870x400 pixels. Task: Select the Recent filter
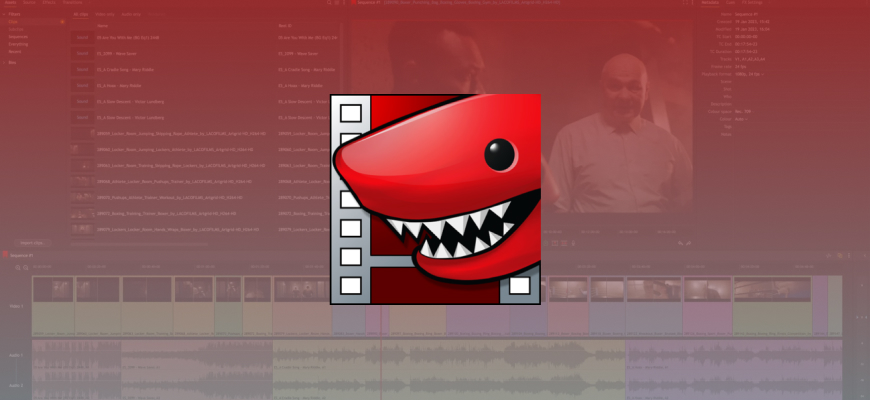click(x=14, y=52)
